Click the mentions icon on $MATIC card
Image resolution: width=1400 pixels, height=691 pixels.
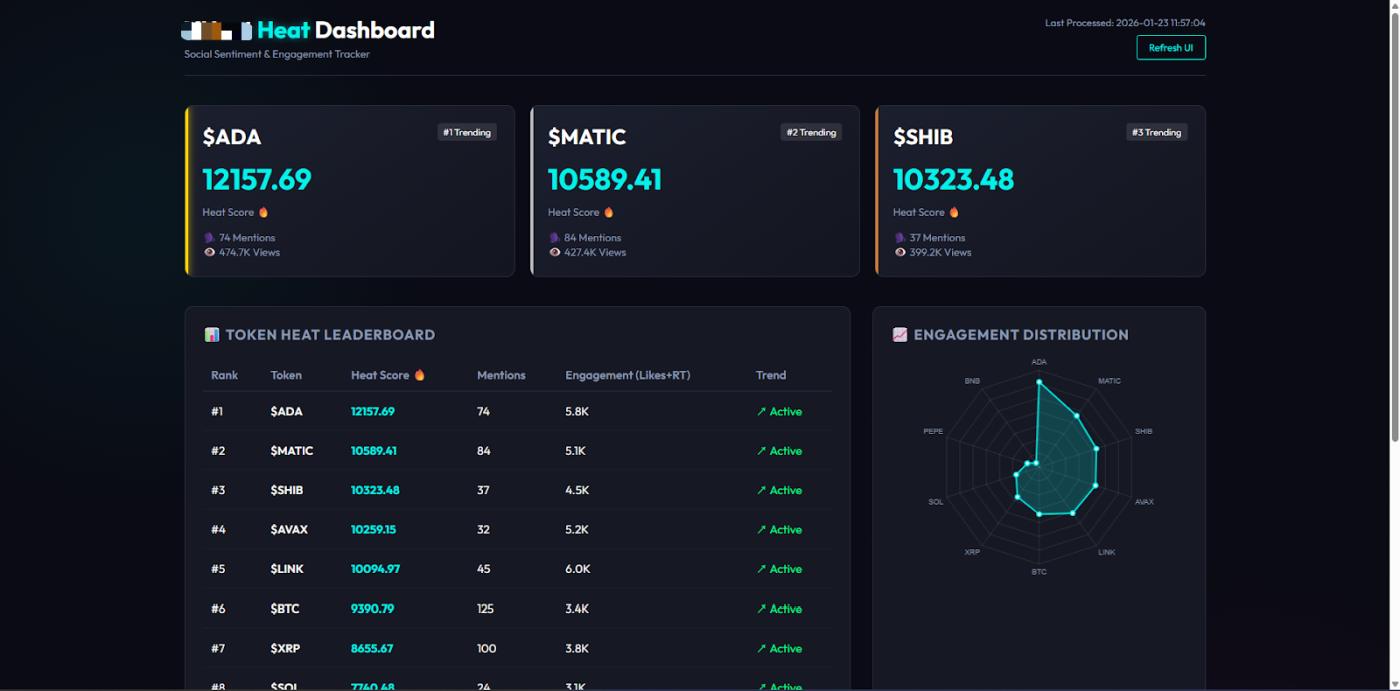coord(555,238)
